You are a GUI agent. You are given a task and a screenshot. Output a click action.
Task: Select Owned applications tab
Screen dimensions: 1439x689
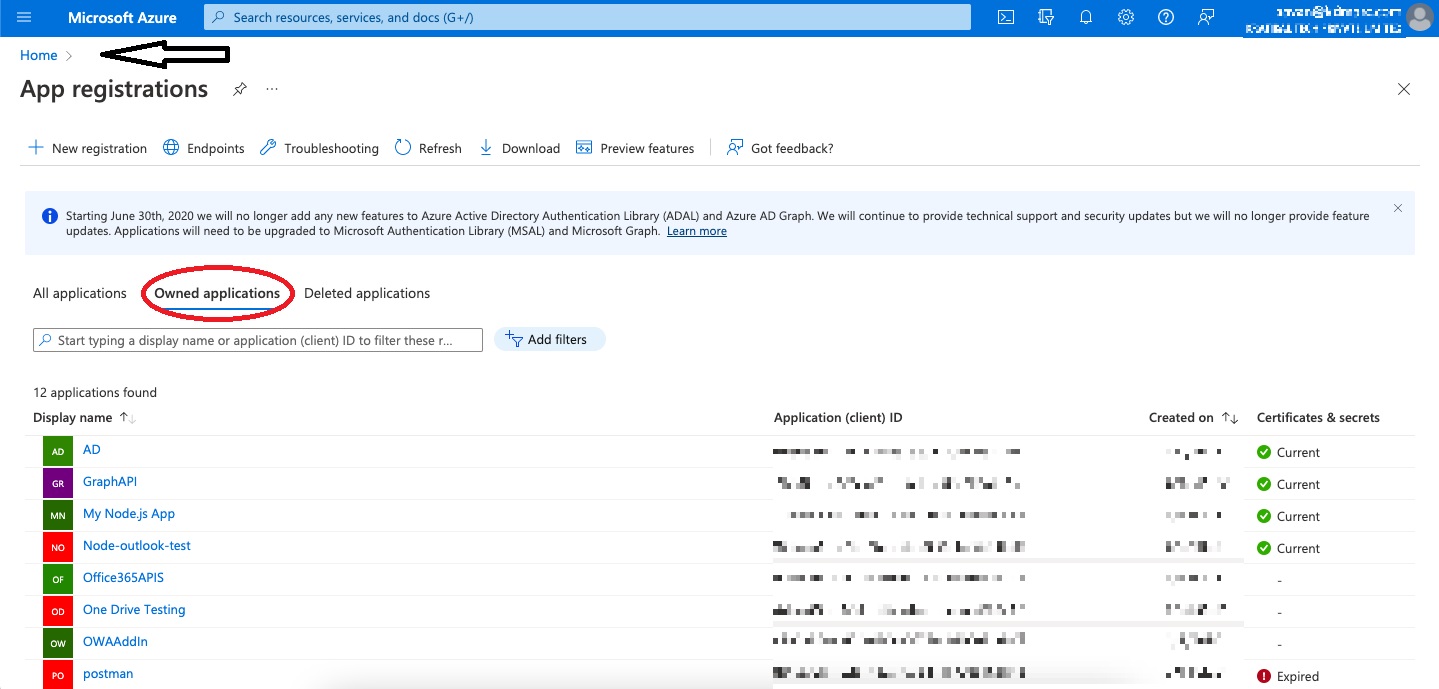pos(217,293)
